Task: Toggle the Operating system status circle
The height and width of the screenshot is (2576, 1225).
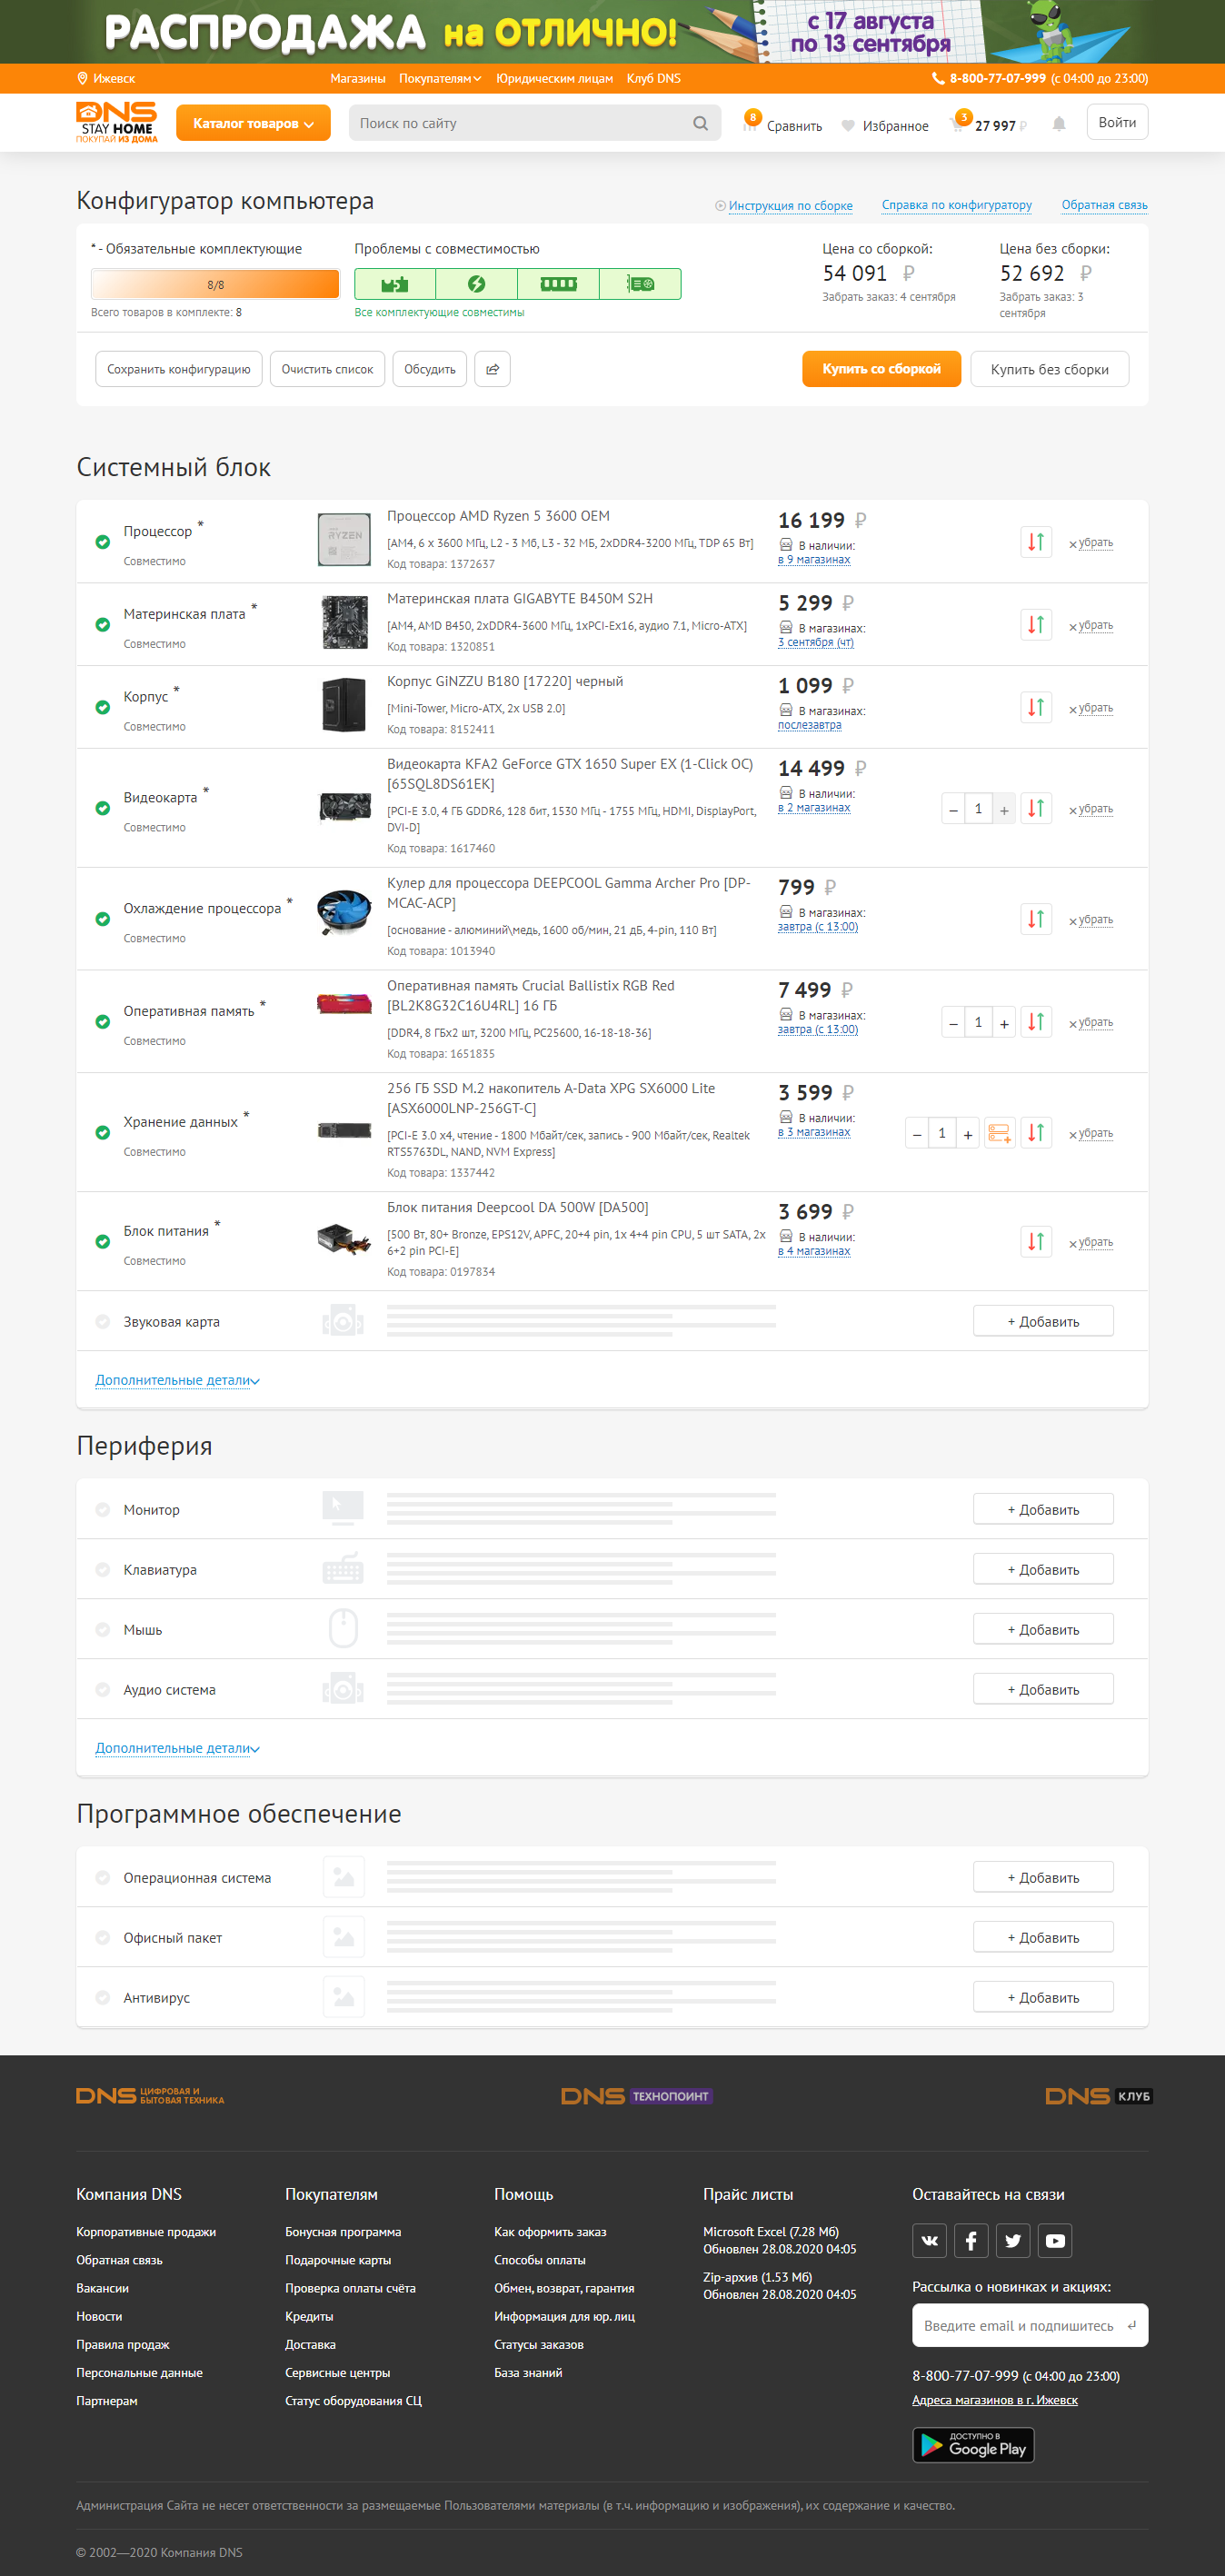Action: click(103, 1878)
